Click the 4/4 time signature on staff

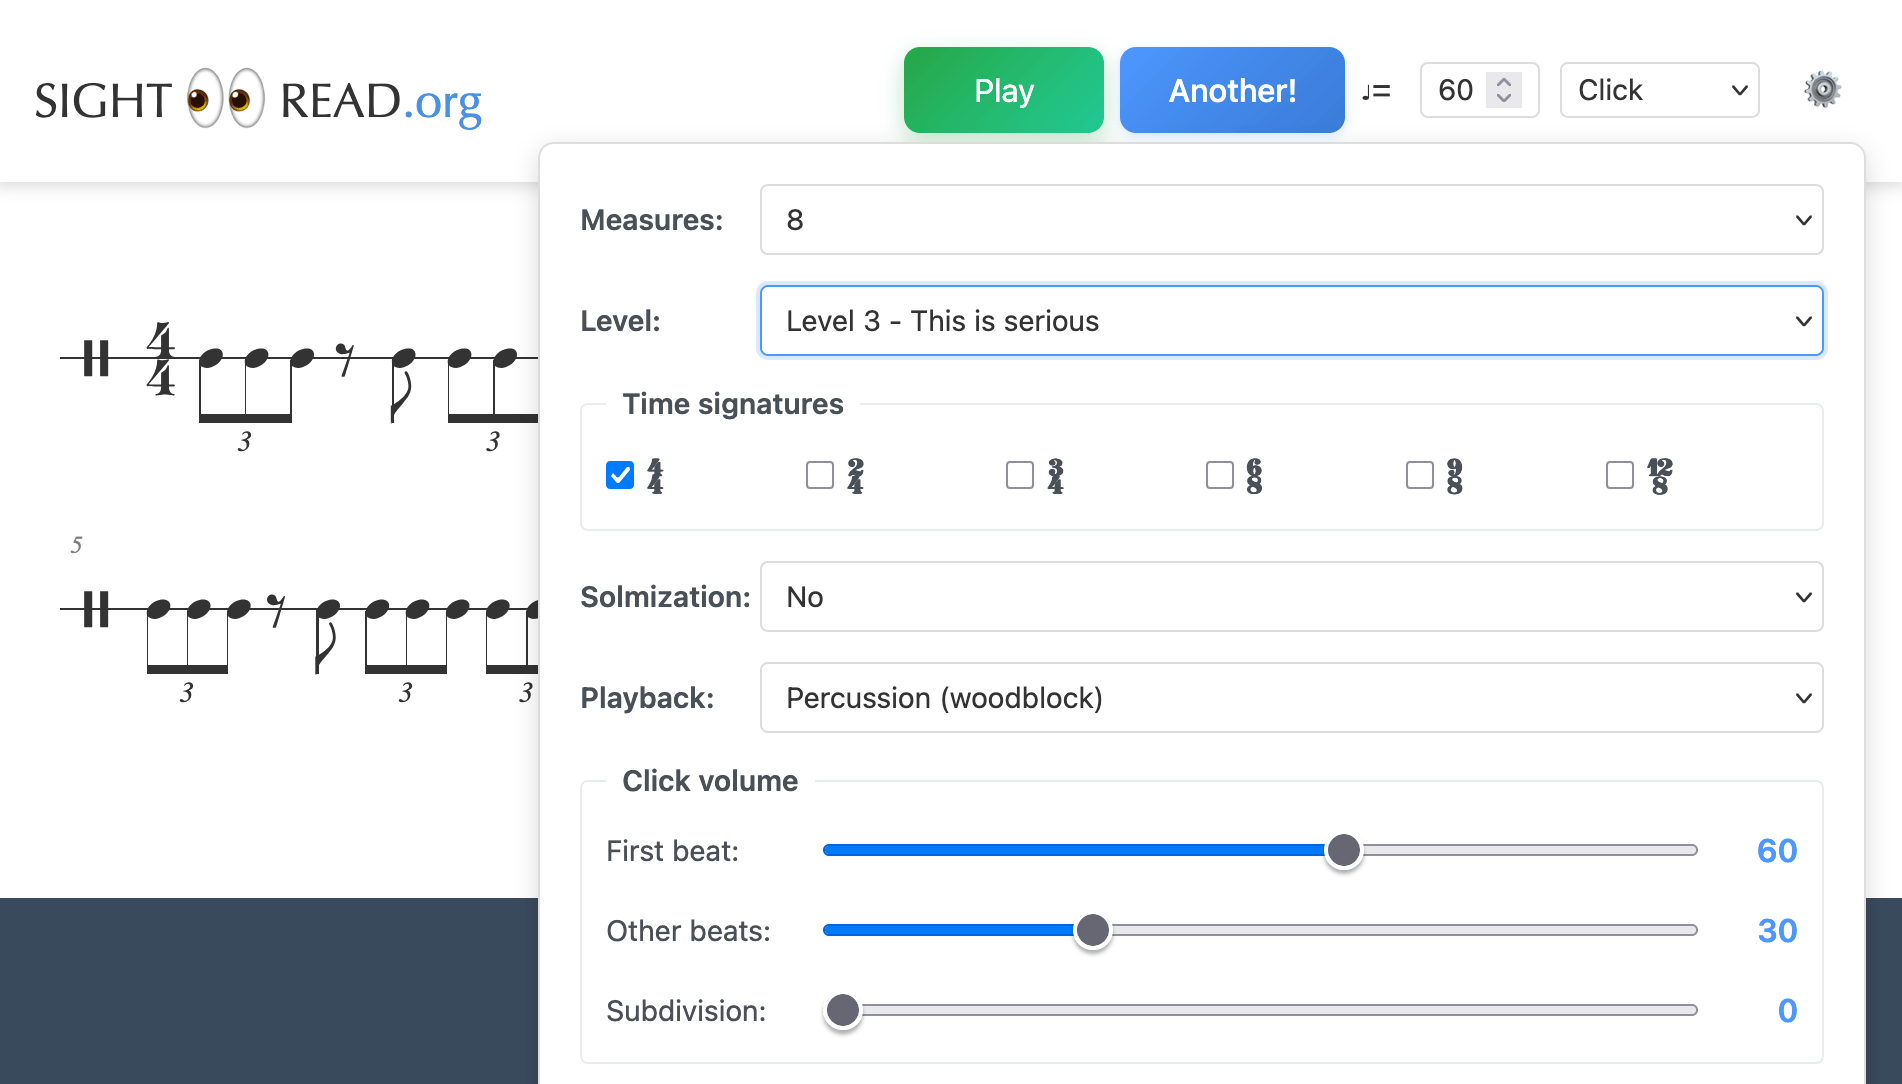[160, 358]
